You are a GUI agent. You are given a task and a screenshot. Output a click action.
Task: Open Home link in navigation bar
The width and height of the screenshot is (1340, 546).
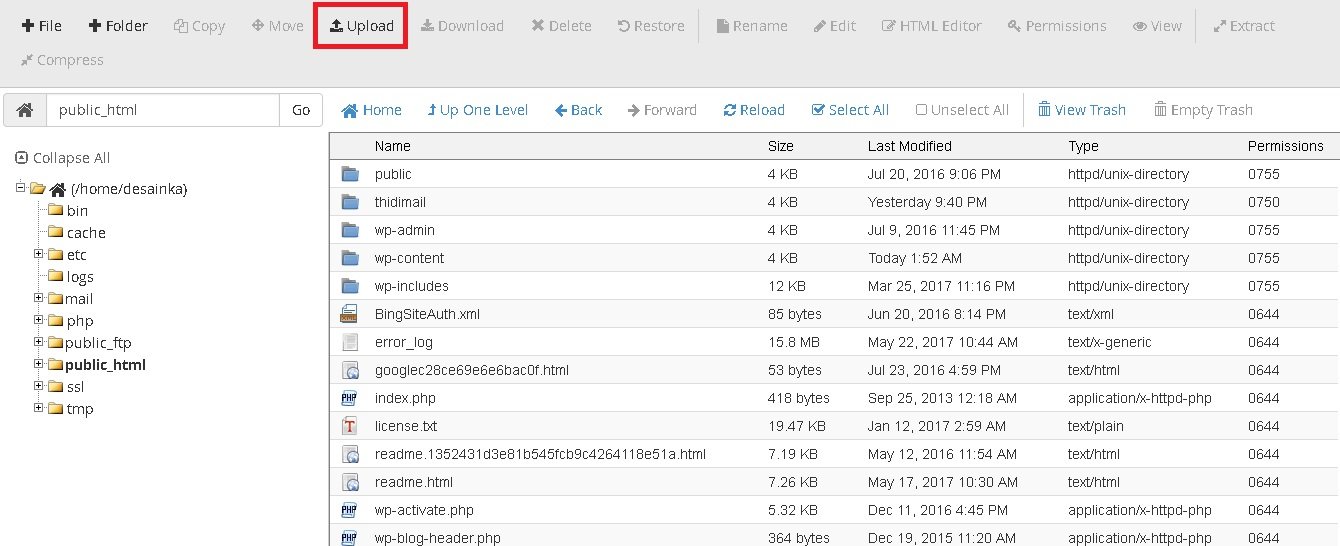[372, 110]
